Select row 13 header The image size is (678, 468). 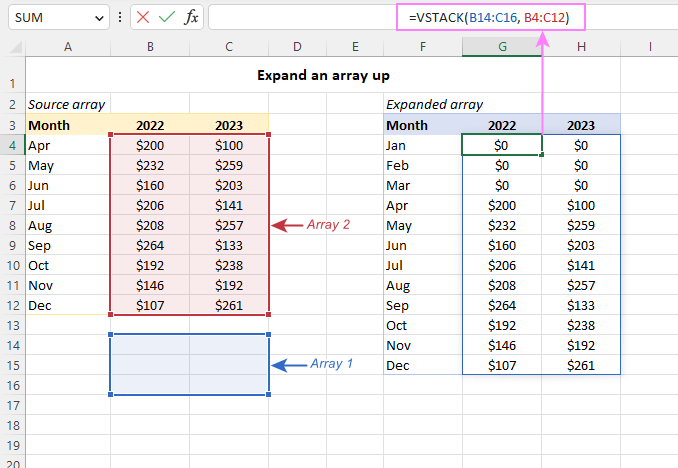(13, 325)
